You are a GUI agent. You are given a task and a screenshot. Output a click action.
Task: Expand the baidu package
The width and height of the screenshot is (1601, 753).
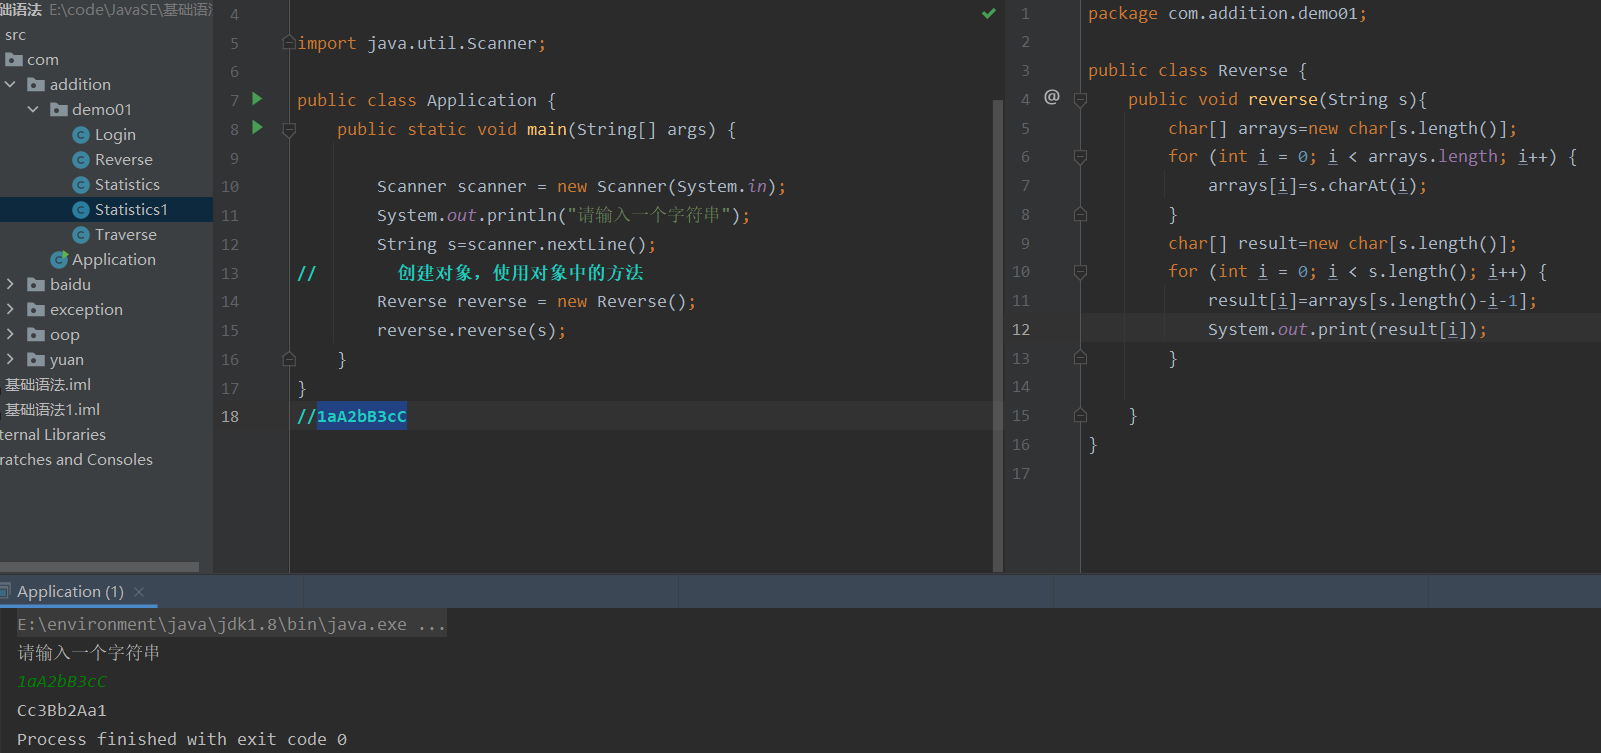(x=11, y=285)
